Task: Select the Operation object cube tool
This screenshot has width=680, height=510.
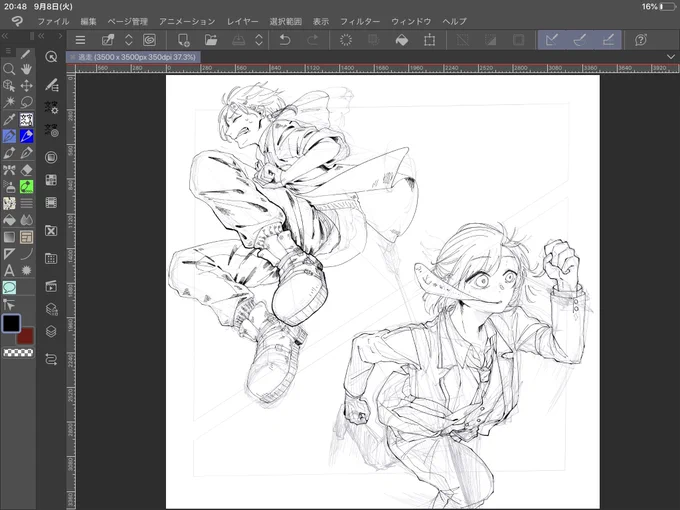Action: [x=9, y=85]
